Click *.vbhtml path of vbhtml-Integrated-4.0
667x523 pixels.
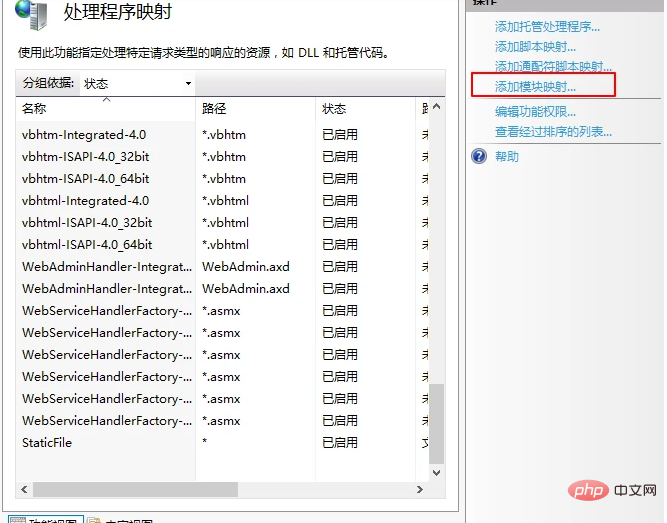point(225,201)
